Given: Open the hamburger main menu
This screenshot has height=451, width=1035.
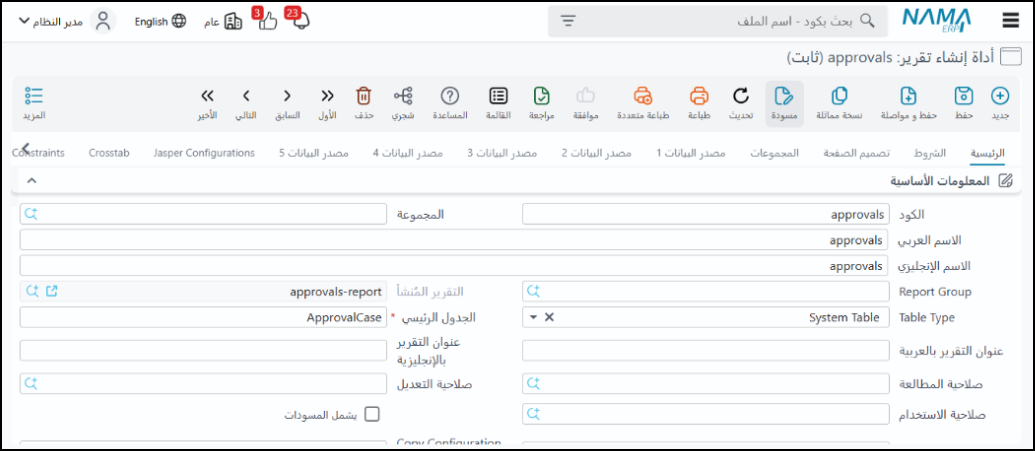Looking at the screenshot, I should point(1010,21).
